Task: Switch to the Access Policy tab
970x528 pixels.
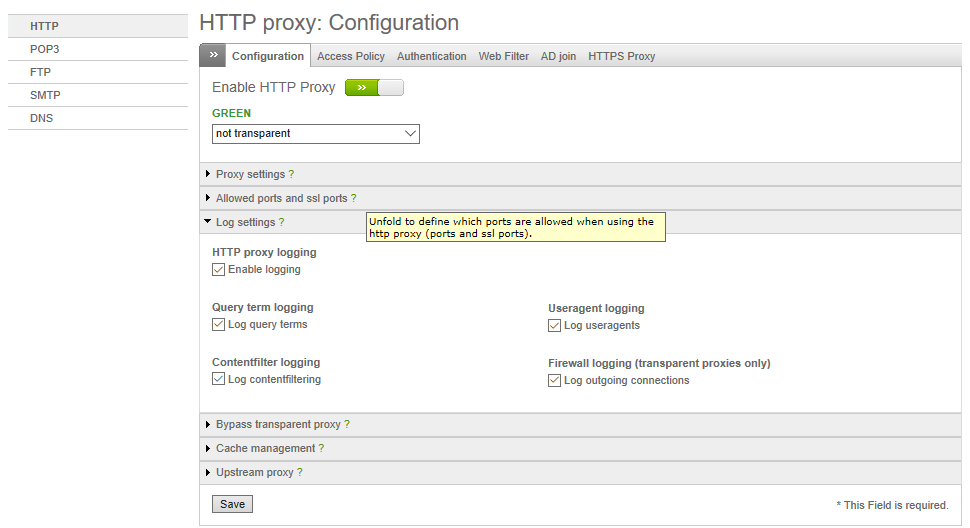Action: pos(351,56)
